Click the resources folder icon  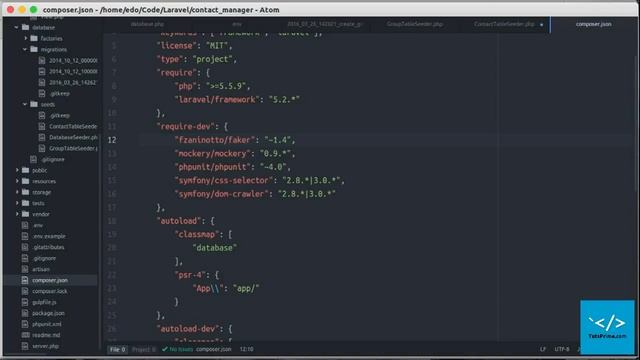(26, 181)
